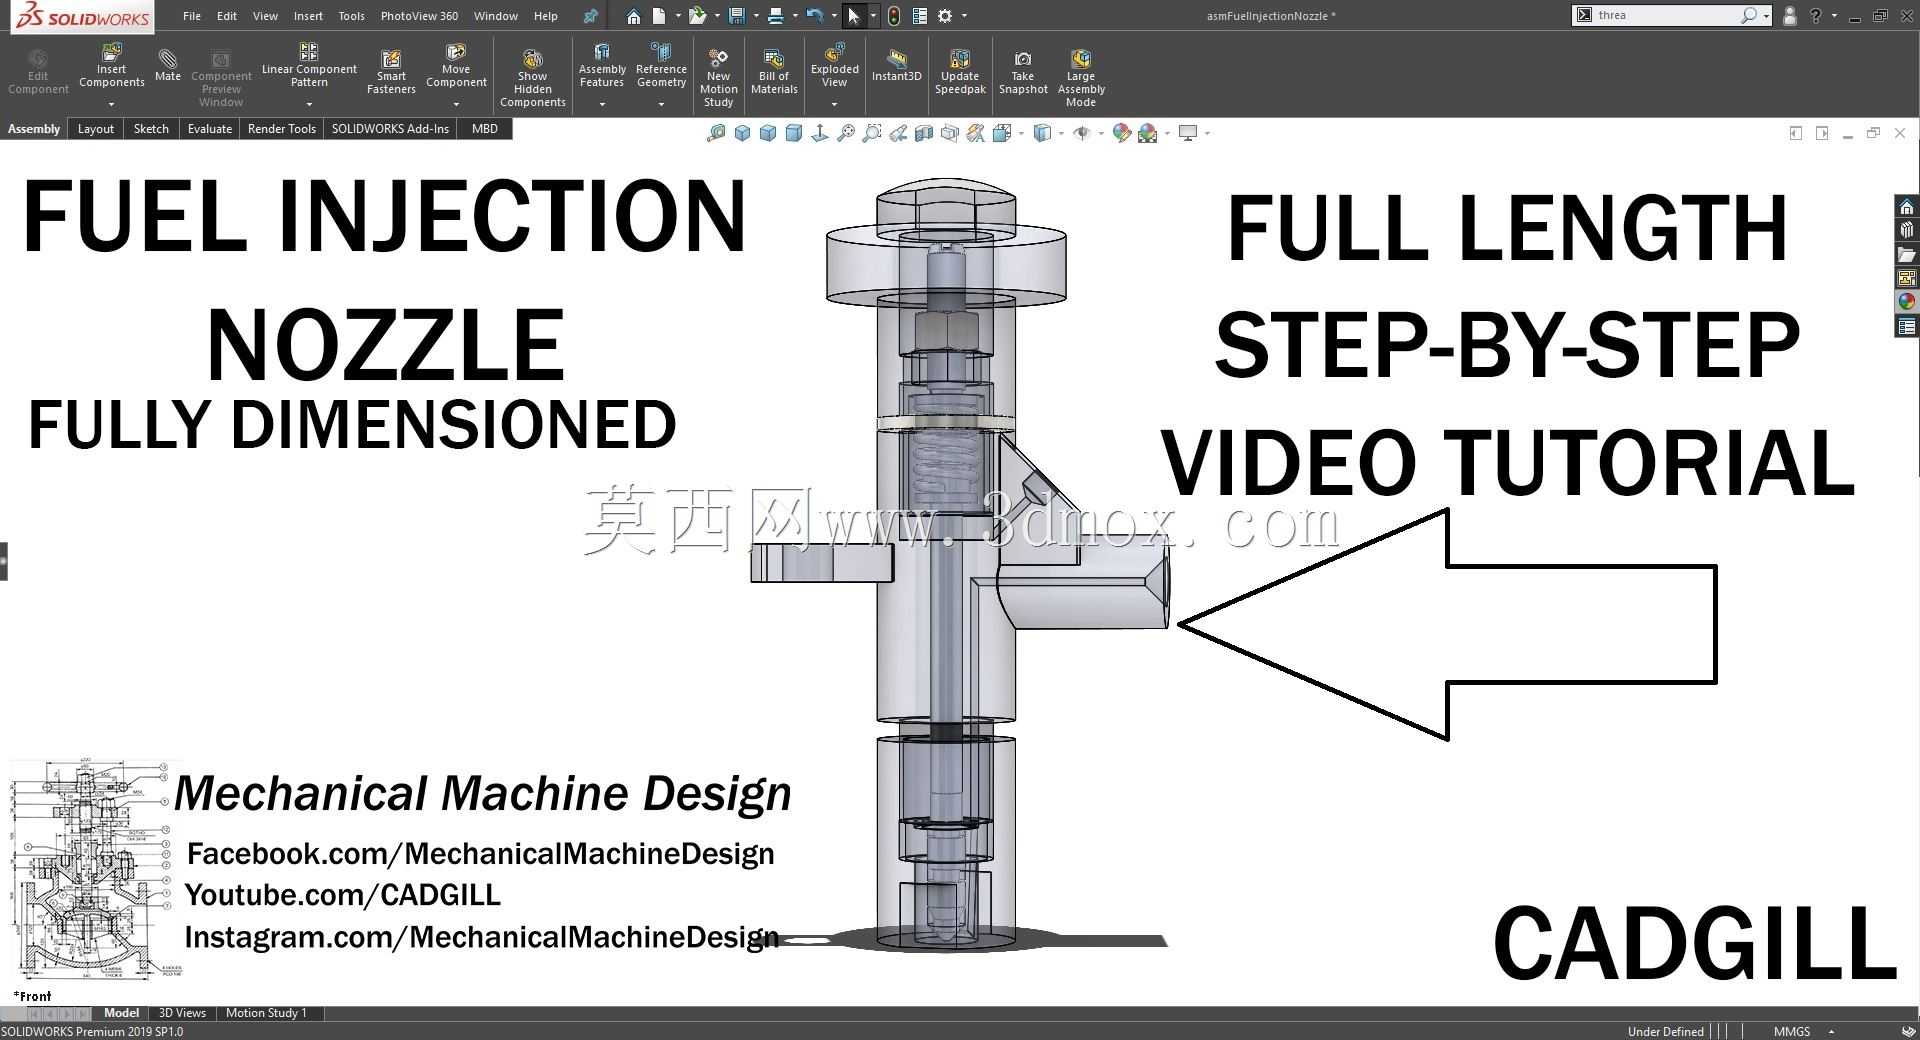1920x1040 pixels.
Task: Open Edit Appearance color ball icon
Action: tap(1122, 133)
